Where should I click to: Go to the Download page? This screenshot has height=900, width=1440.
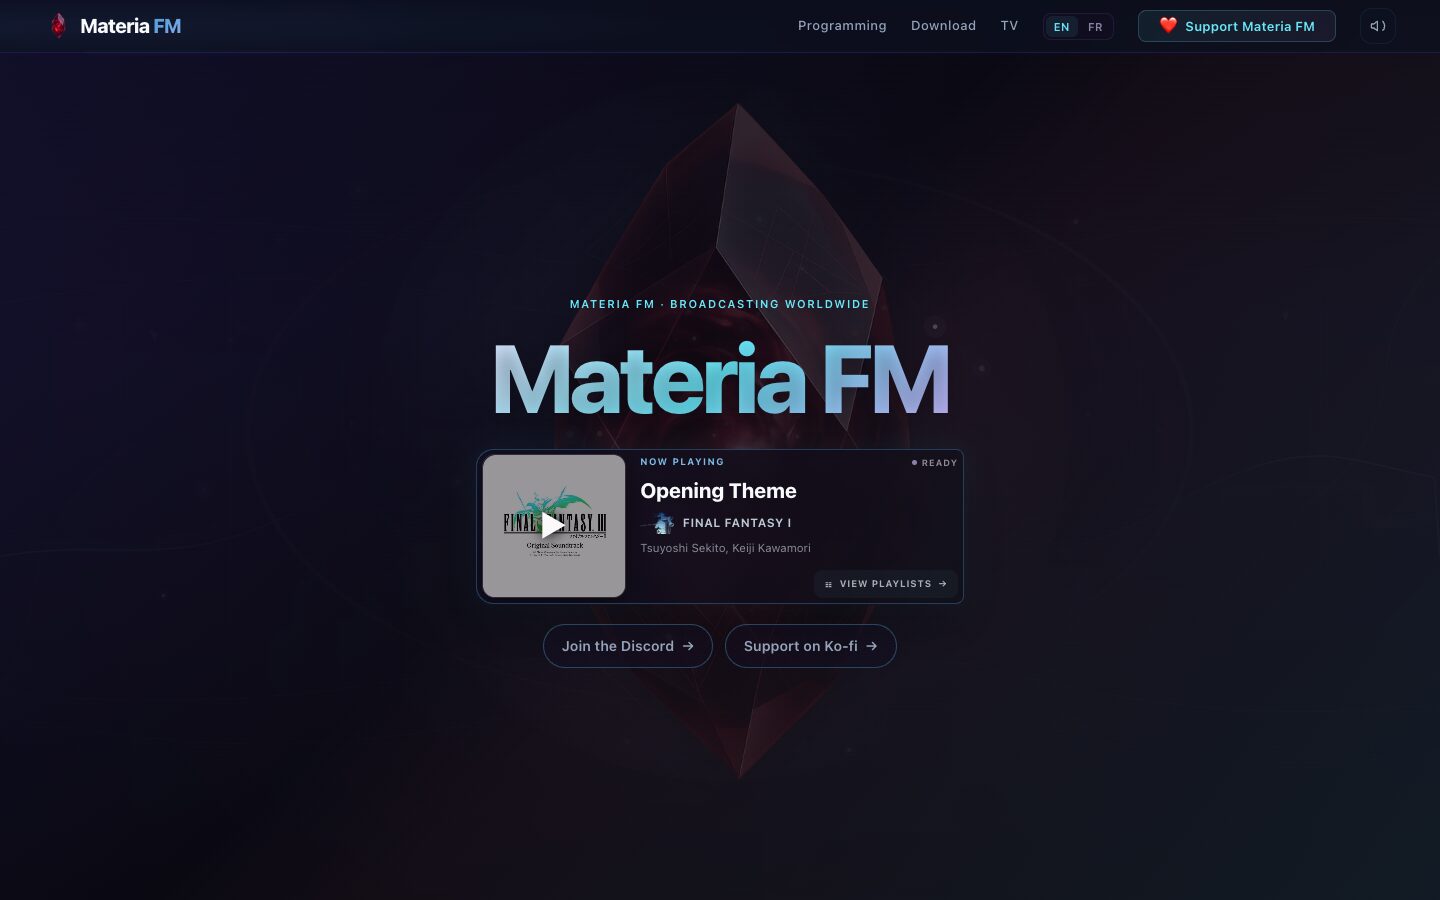(x=943, y=26)
